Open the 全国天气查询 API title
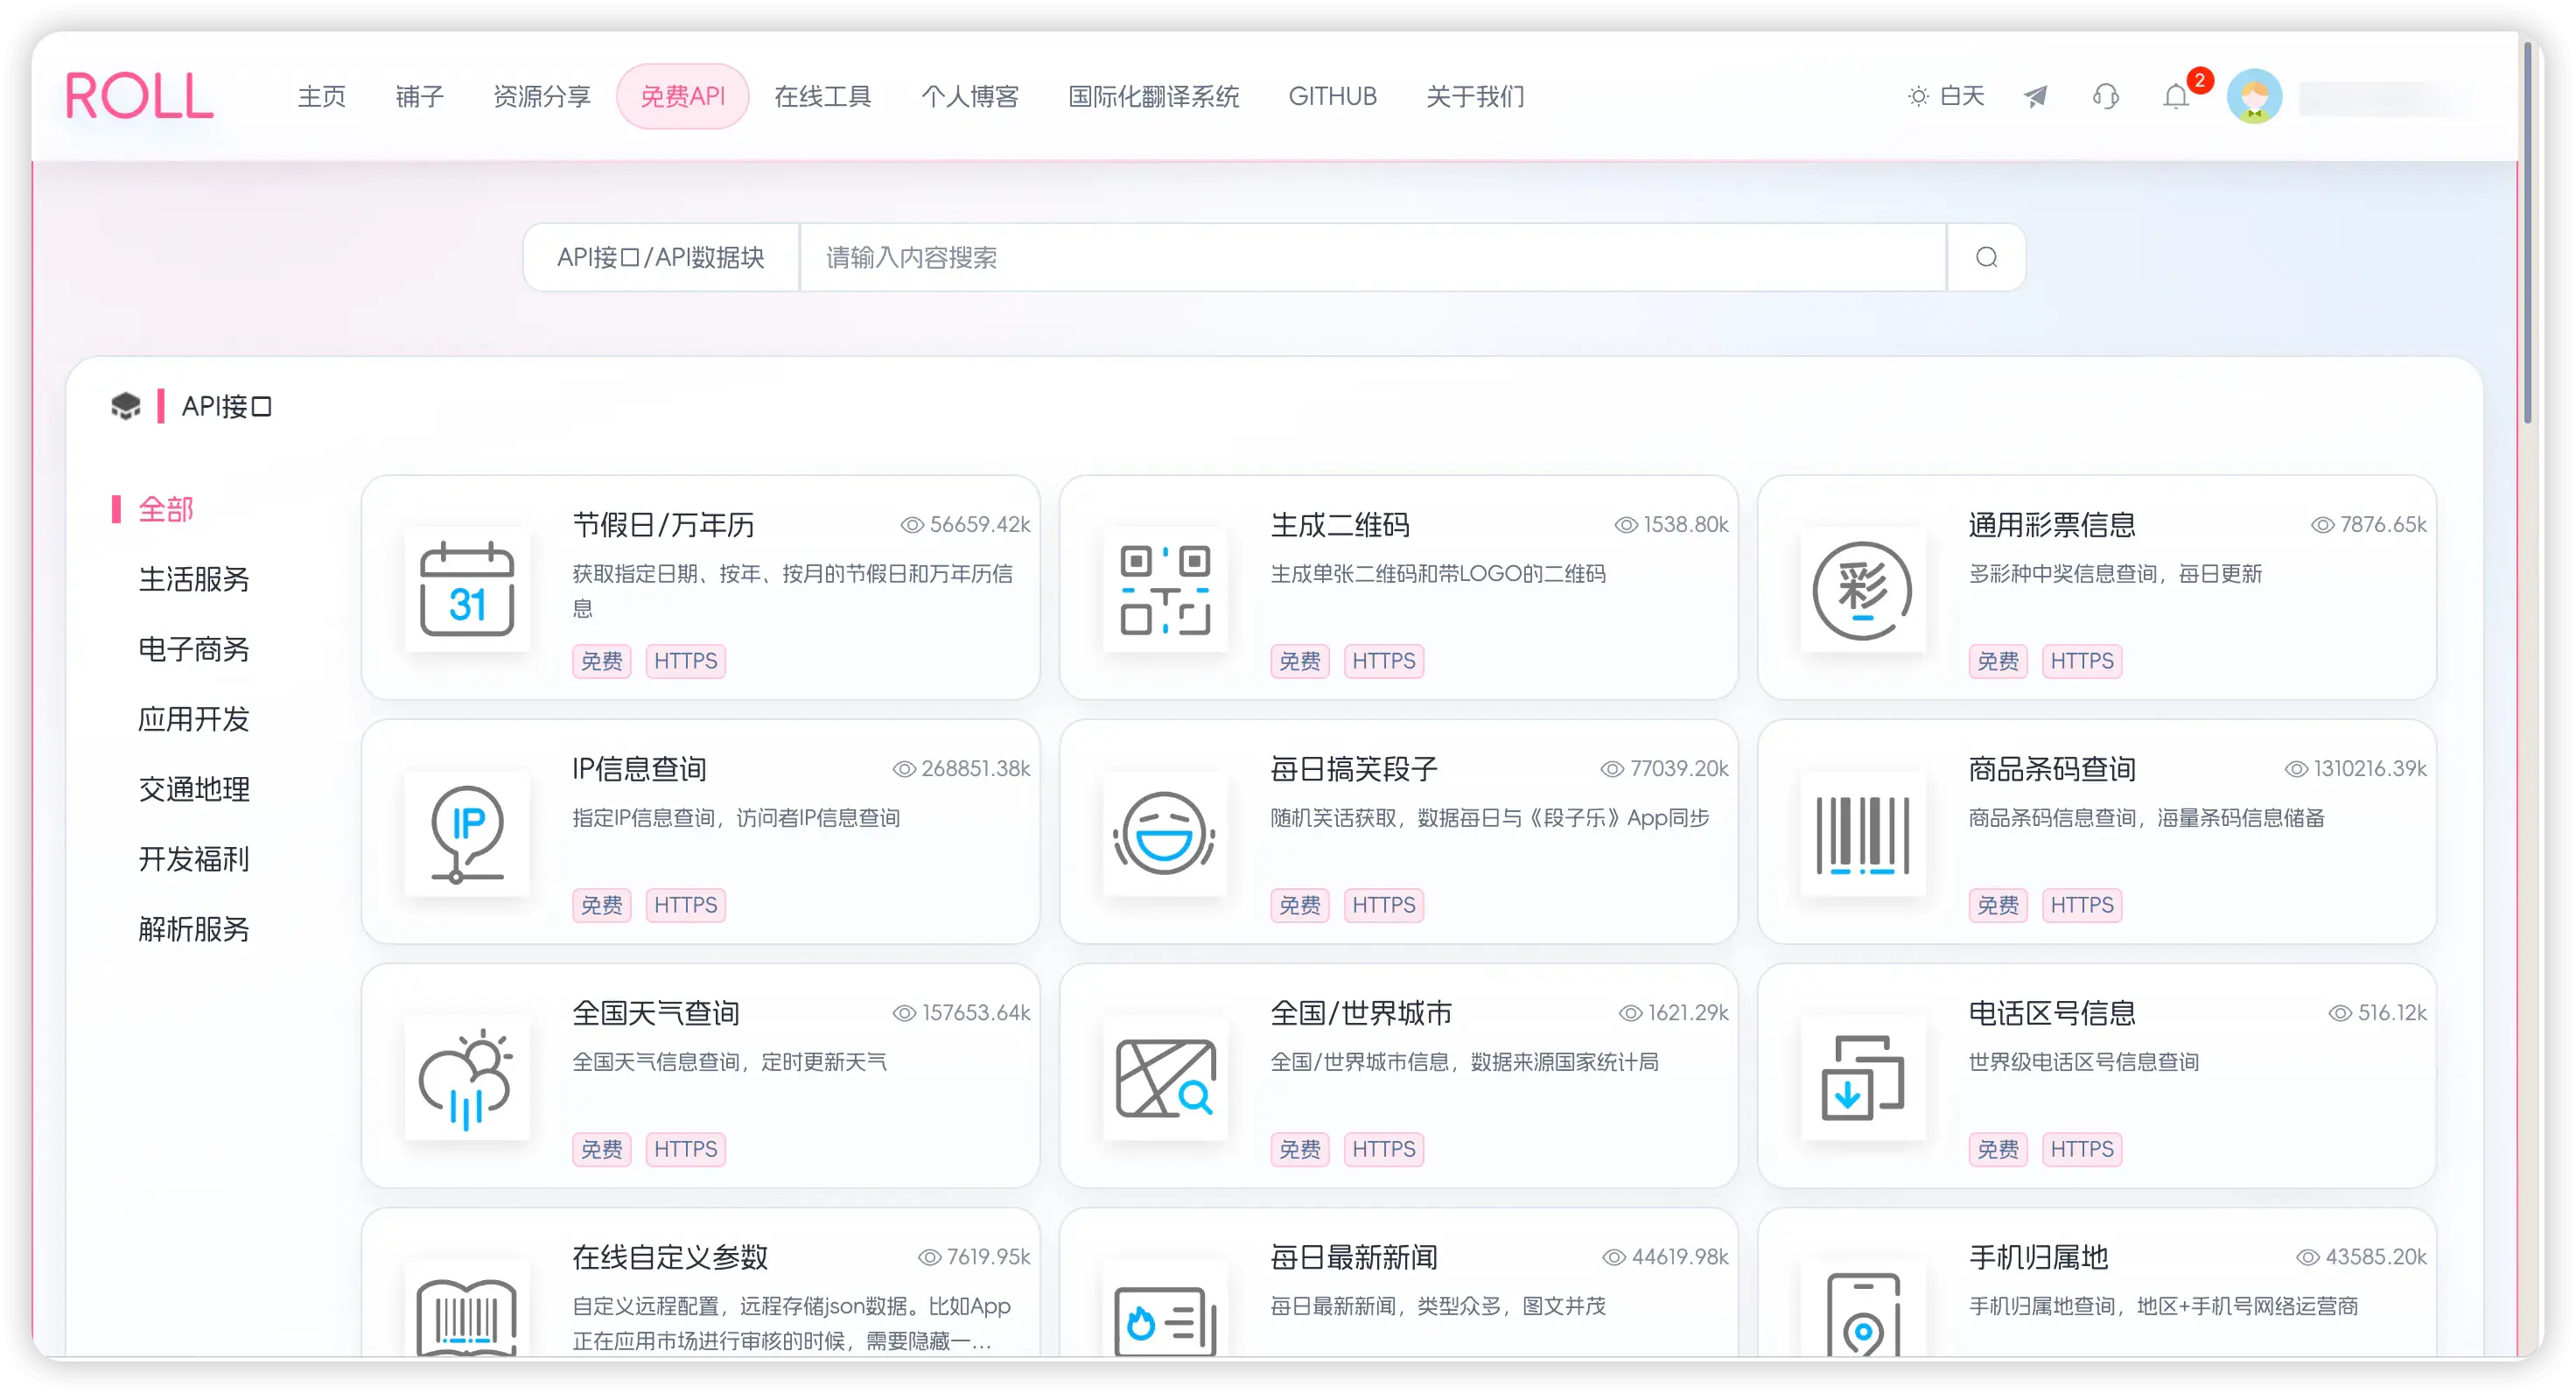 coord(656,1012)
